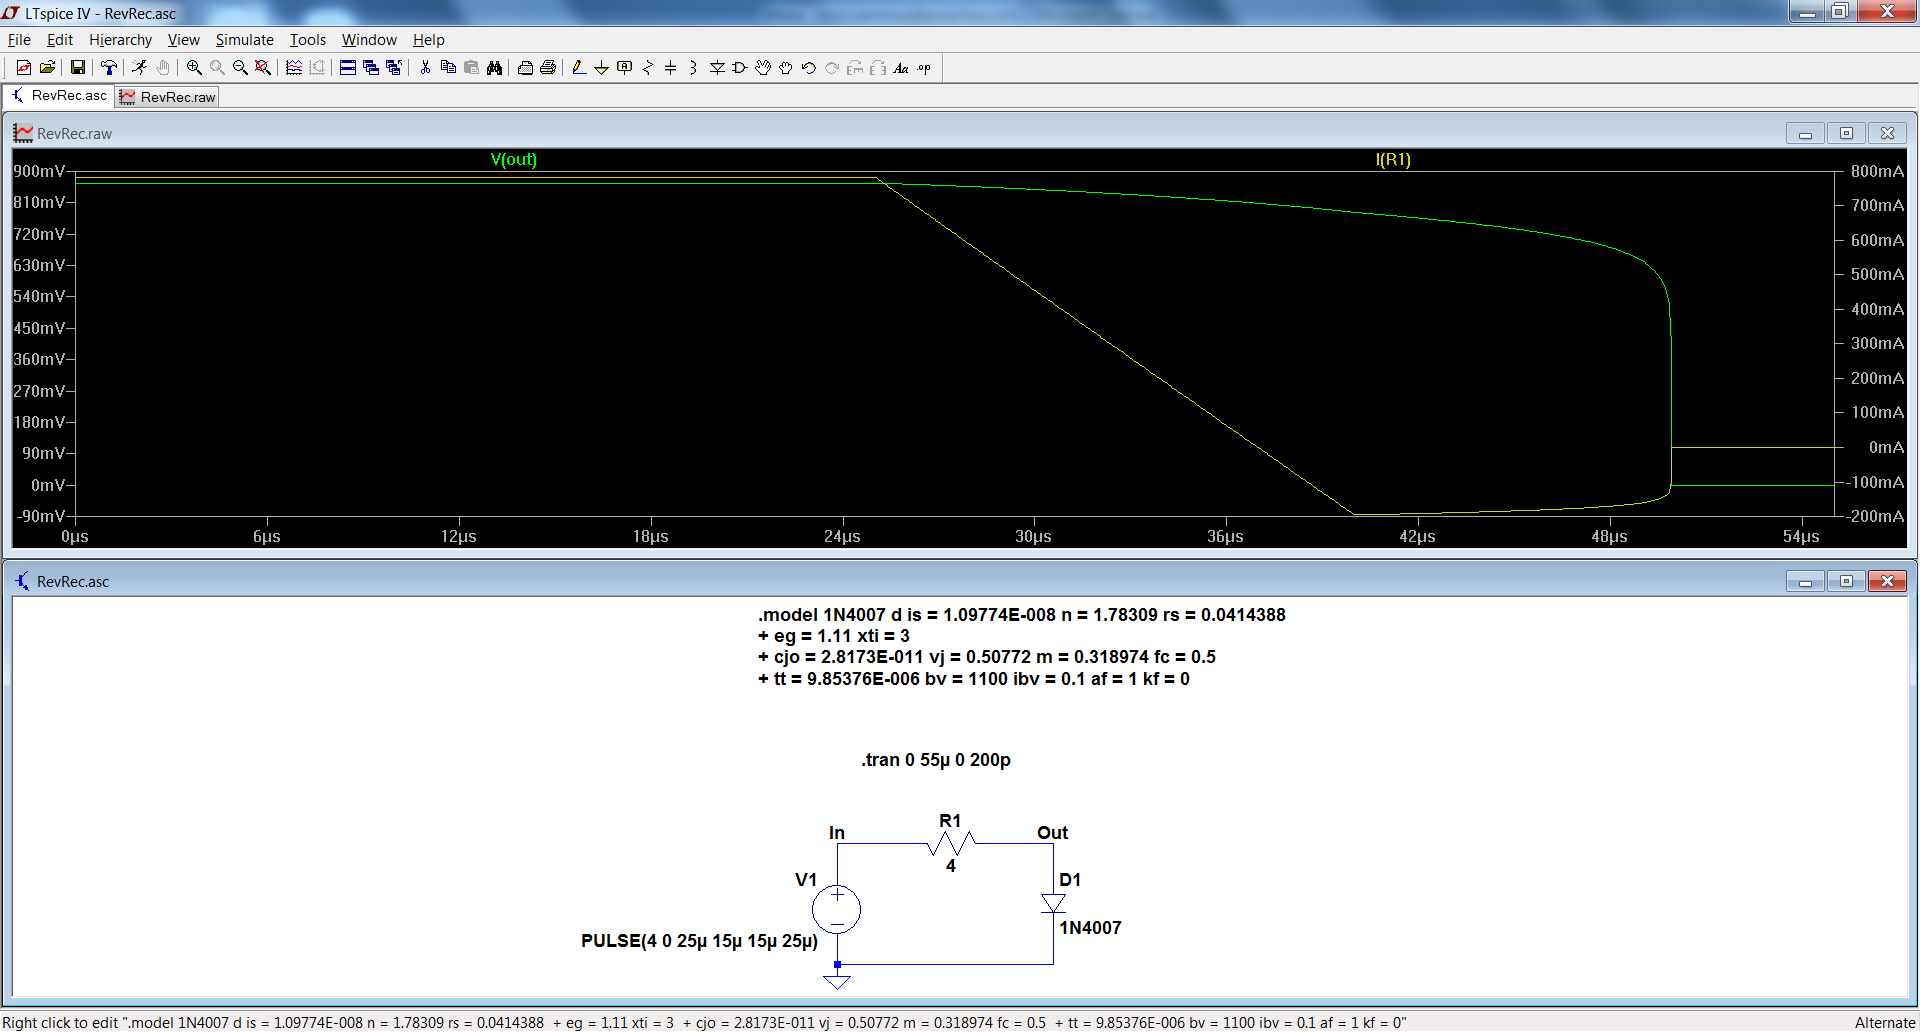Click the Zoom In magnifier icon
This screenshot has width=1920, height=1032.
coord(194,68)
